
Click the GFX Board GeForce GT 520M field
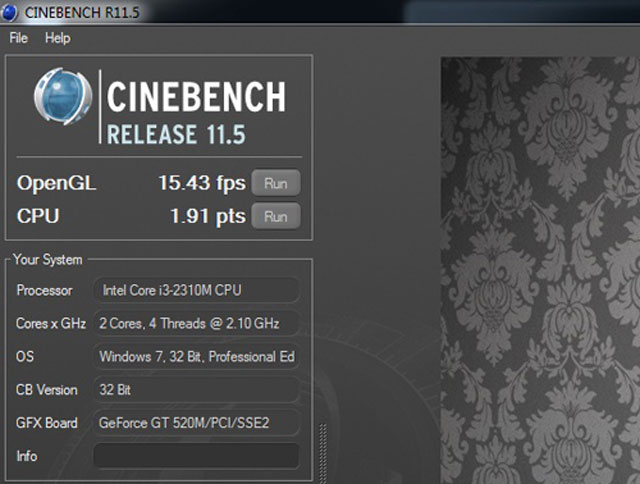pos(196,422)
